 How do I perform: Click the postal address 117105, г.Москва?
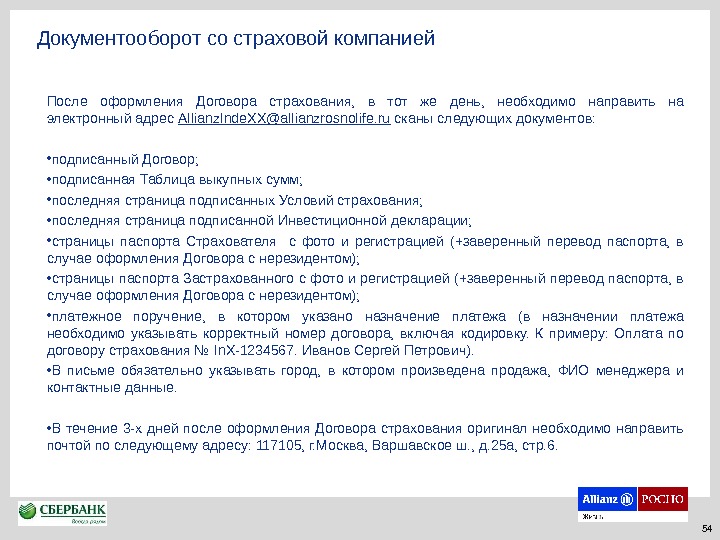pos(406,445)
